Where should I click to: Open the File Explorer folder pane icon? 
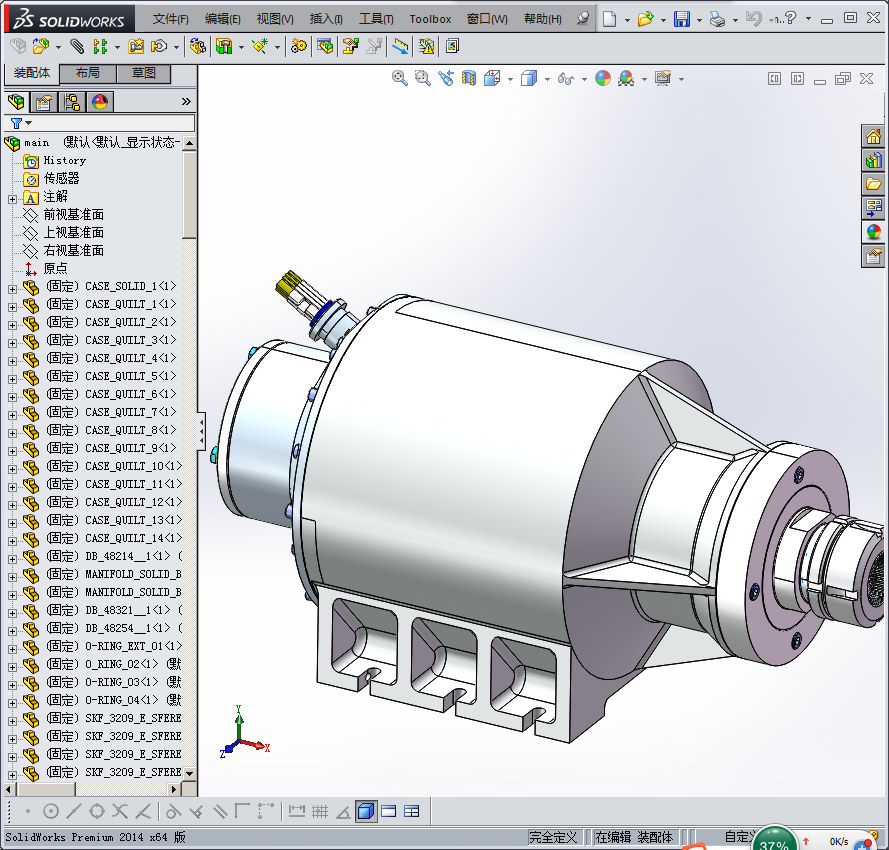tap(873, 184)
